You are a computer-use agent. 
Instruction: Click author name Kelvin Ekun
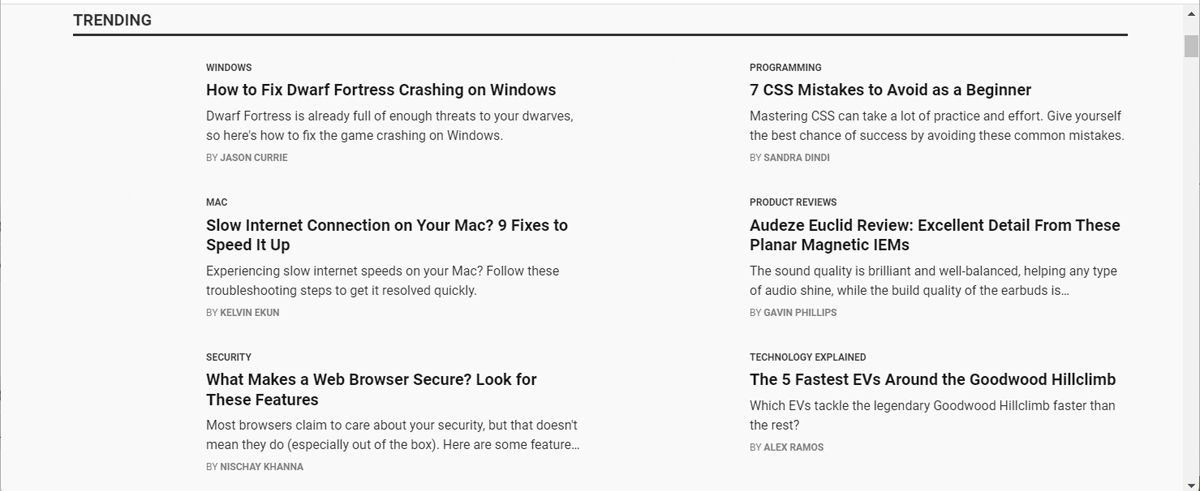249,313
